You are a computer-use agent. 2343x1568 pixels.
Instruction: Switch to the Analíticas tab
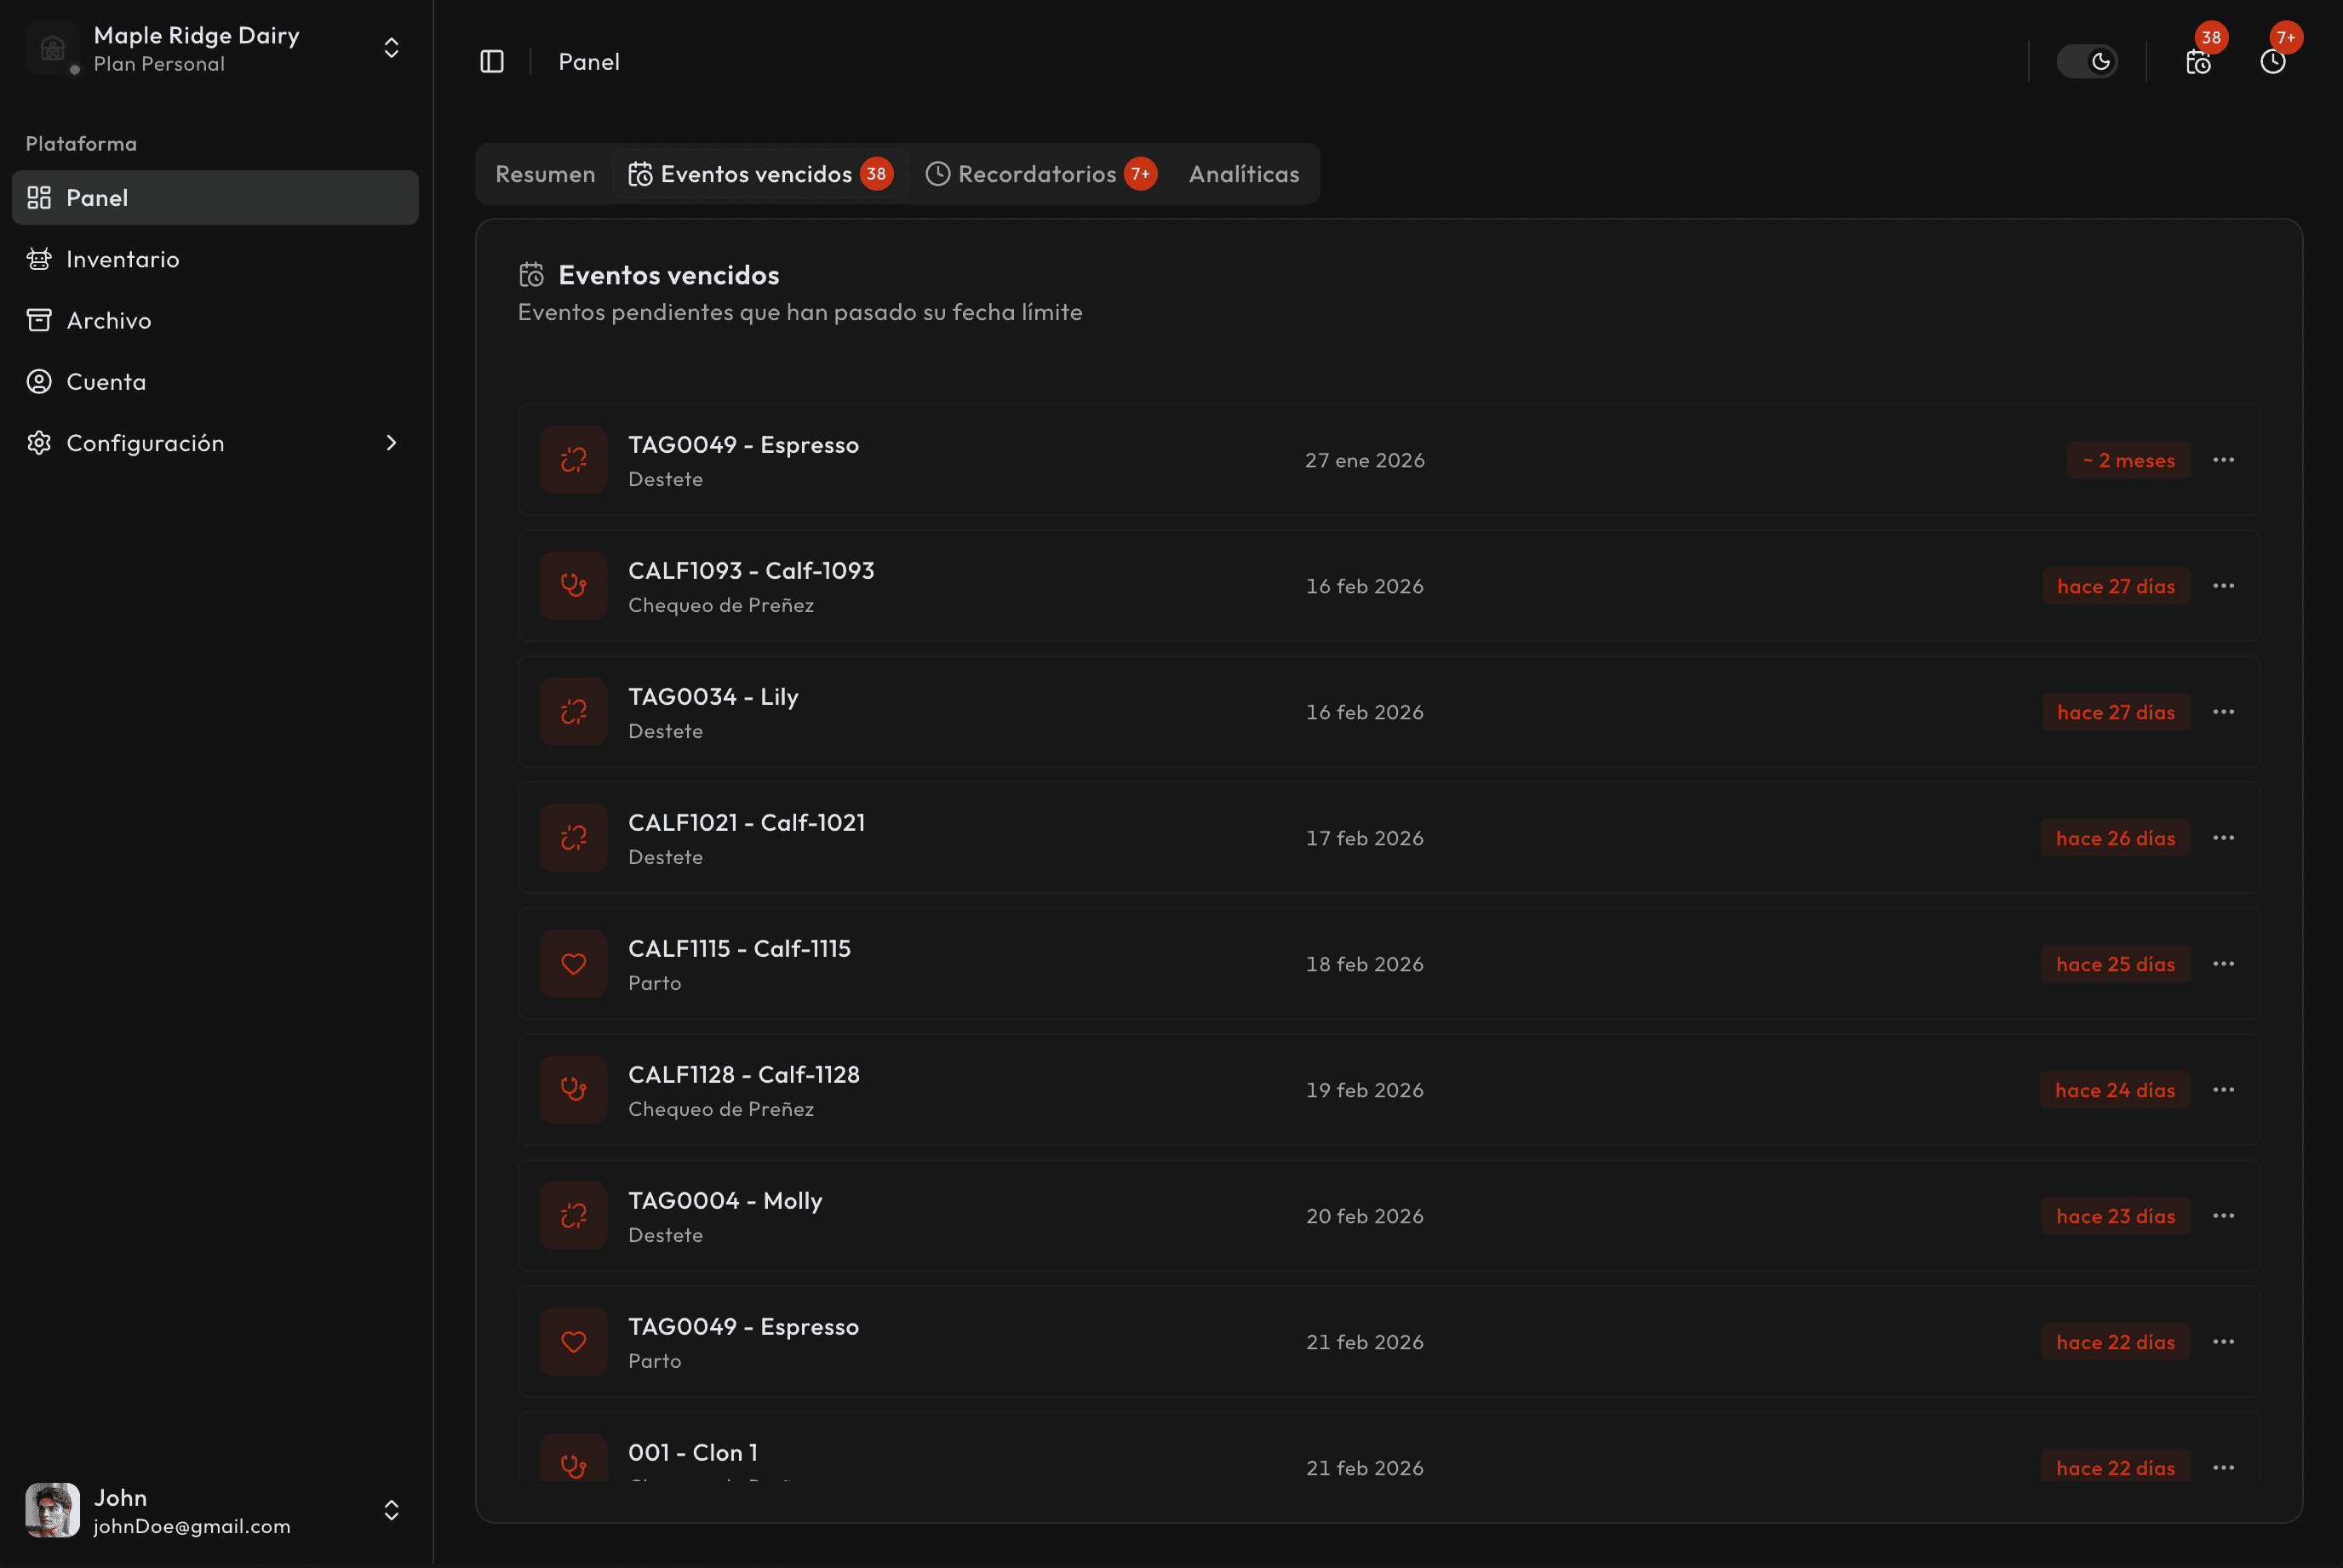point(1243,174)
